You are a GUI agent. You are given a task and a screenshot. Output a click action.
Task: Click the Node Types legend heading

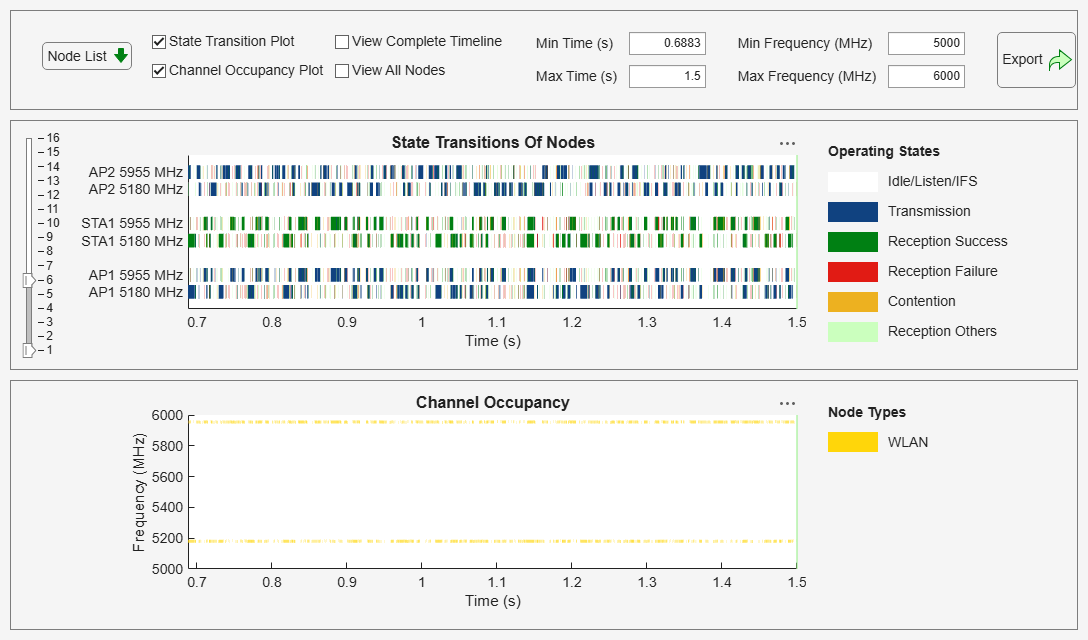point(867,412)
